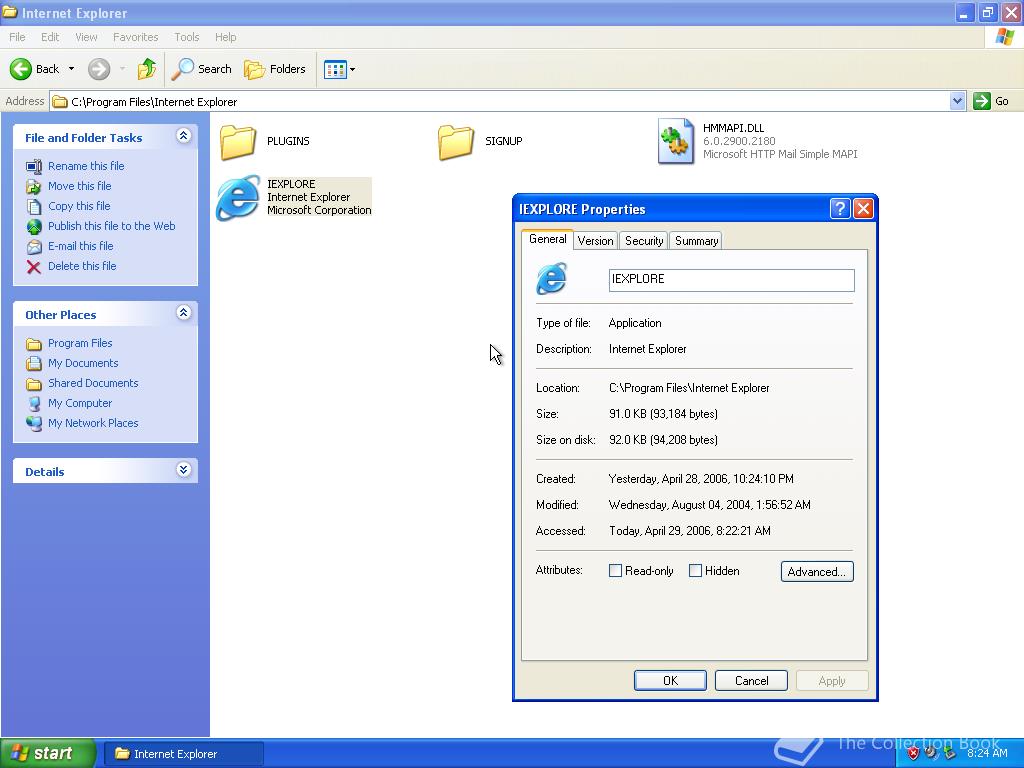Viewport: 1024px width, 768px height.
Task: Click OK in IEXPLORE Properties
Action: [x=670, y=680]
